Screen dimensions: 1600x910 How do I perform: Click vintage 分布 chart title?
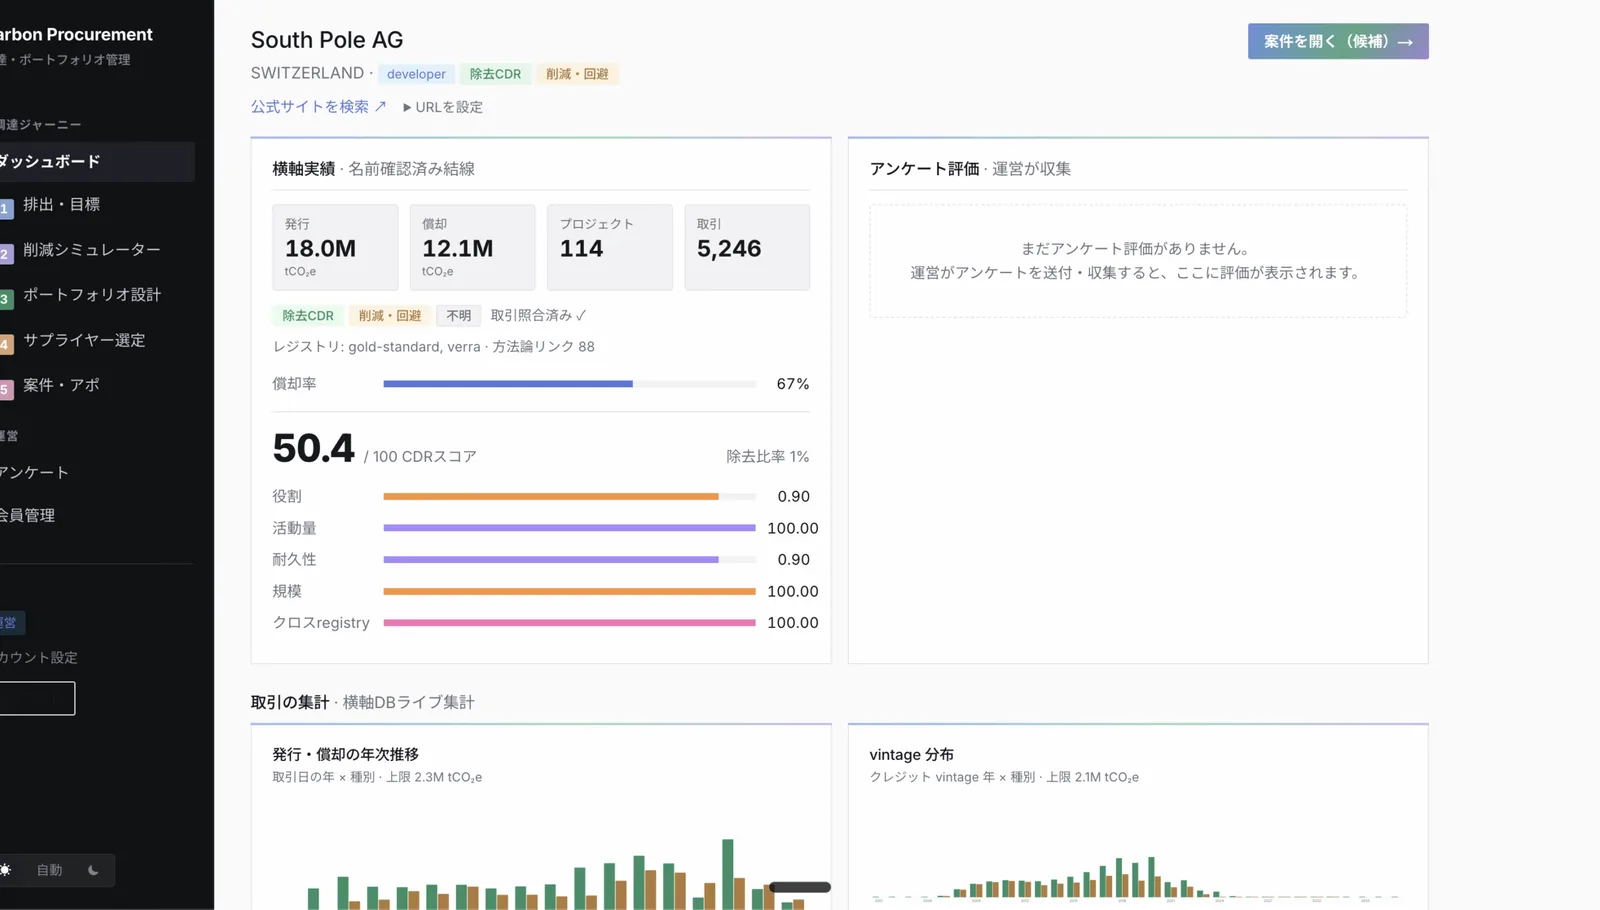coord(911,754)
